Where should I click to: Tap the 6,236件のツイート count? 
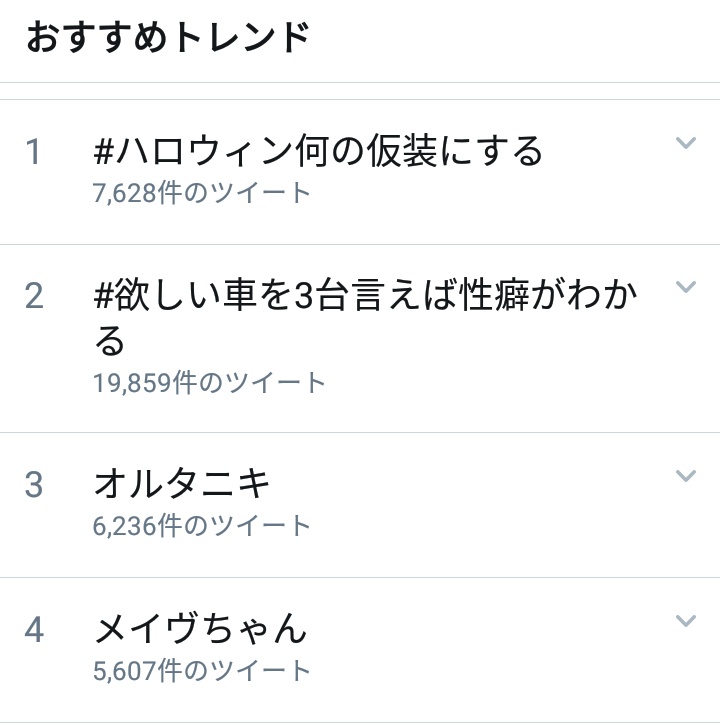click(x=202, y=525)
